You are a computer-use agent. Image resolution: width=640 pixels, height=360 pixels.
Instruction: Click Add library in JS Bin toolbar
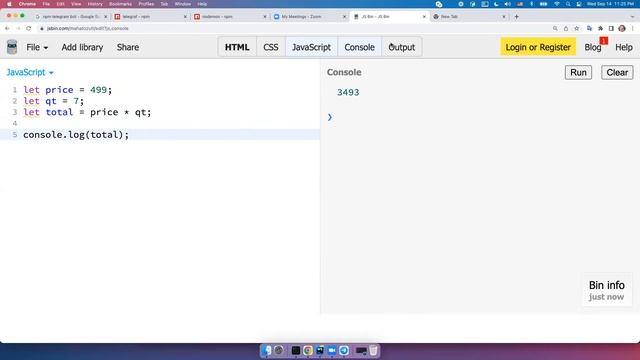coord(82,47)
